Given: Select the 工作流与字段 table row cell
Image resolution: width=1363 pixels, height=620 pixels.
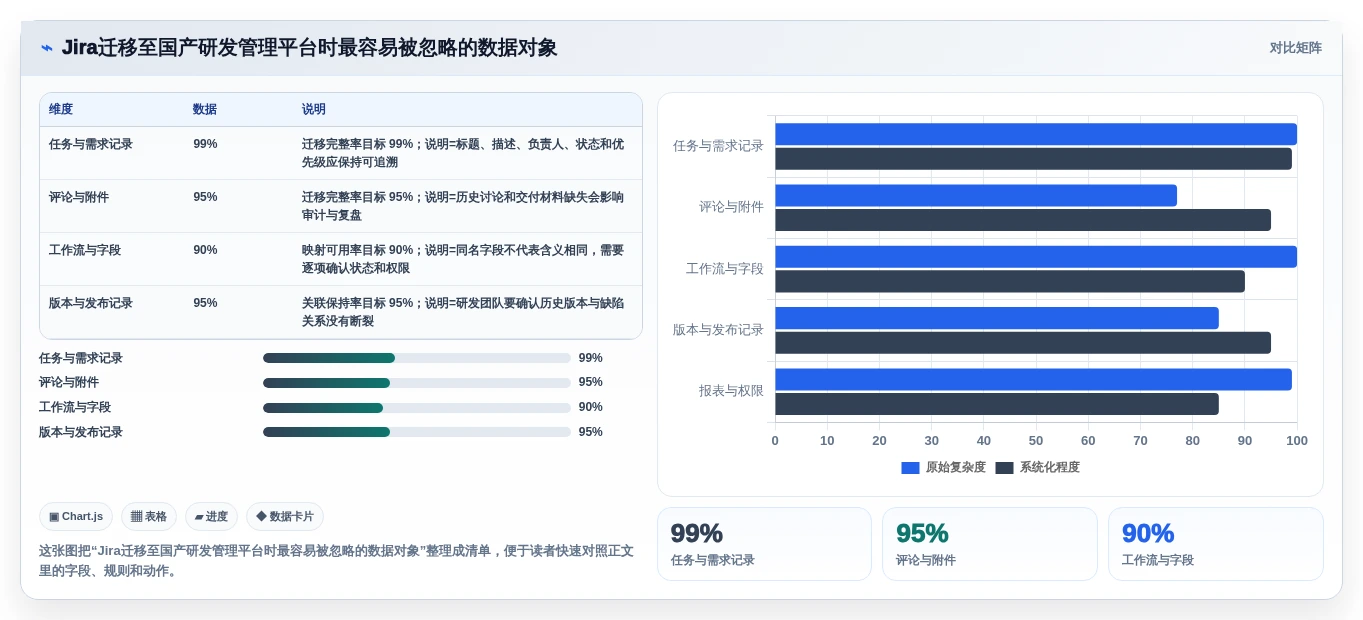Looking at the screenshot, I should tap(85, 250).
